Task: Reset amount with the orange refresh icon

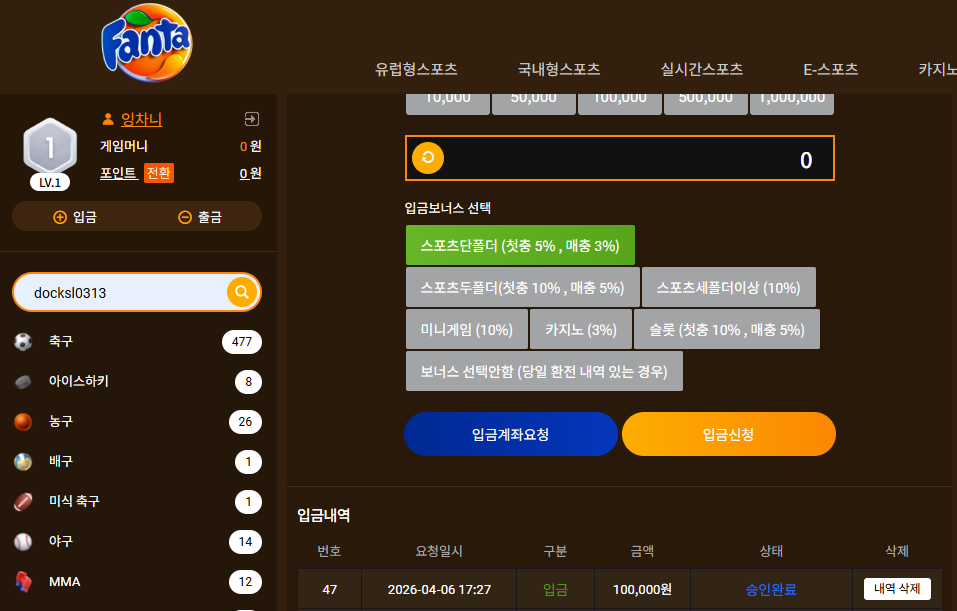Action: 428,158
